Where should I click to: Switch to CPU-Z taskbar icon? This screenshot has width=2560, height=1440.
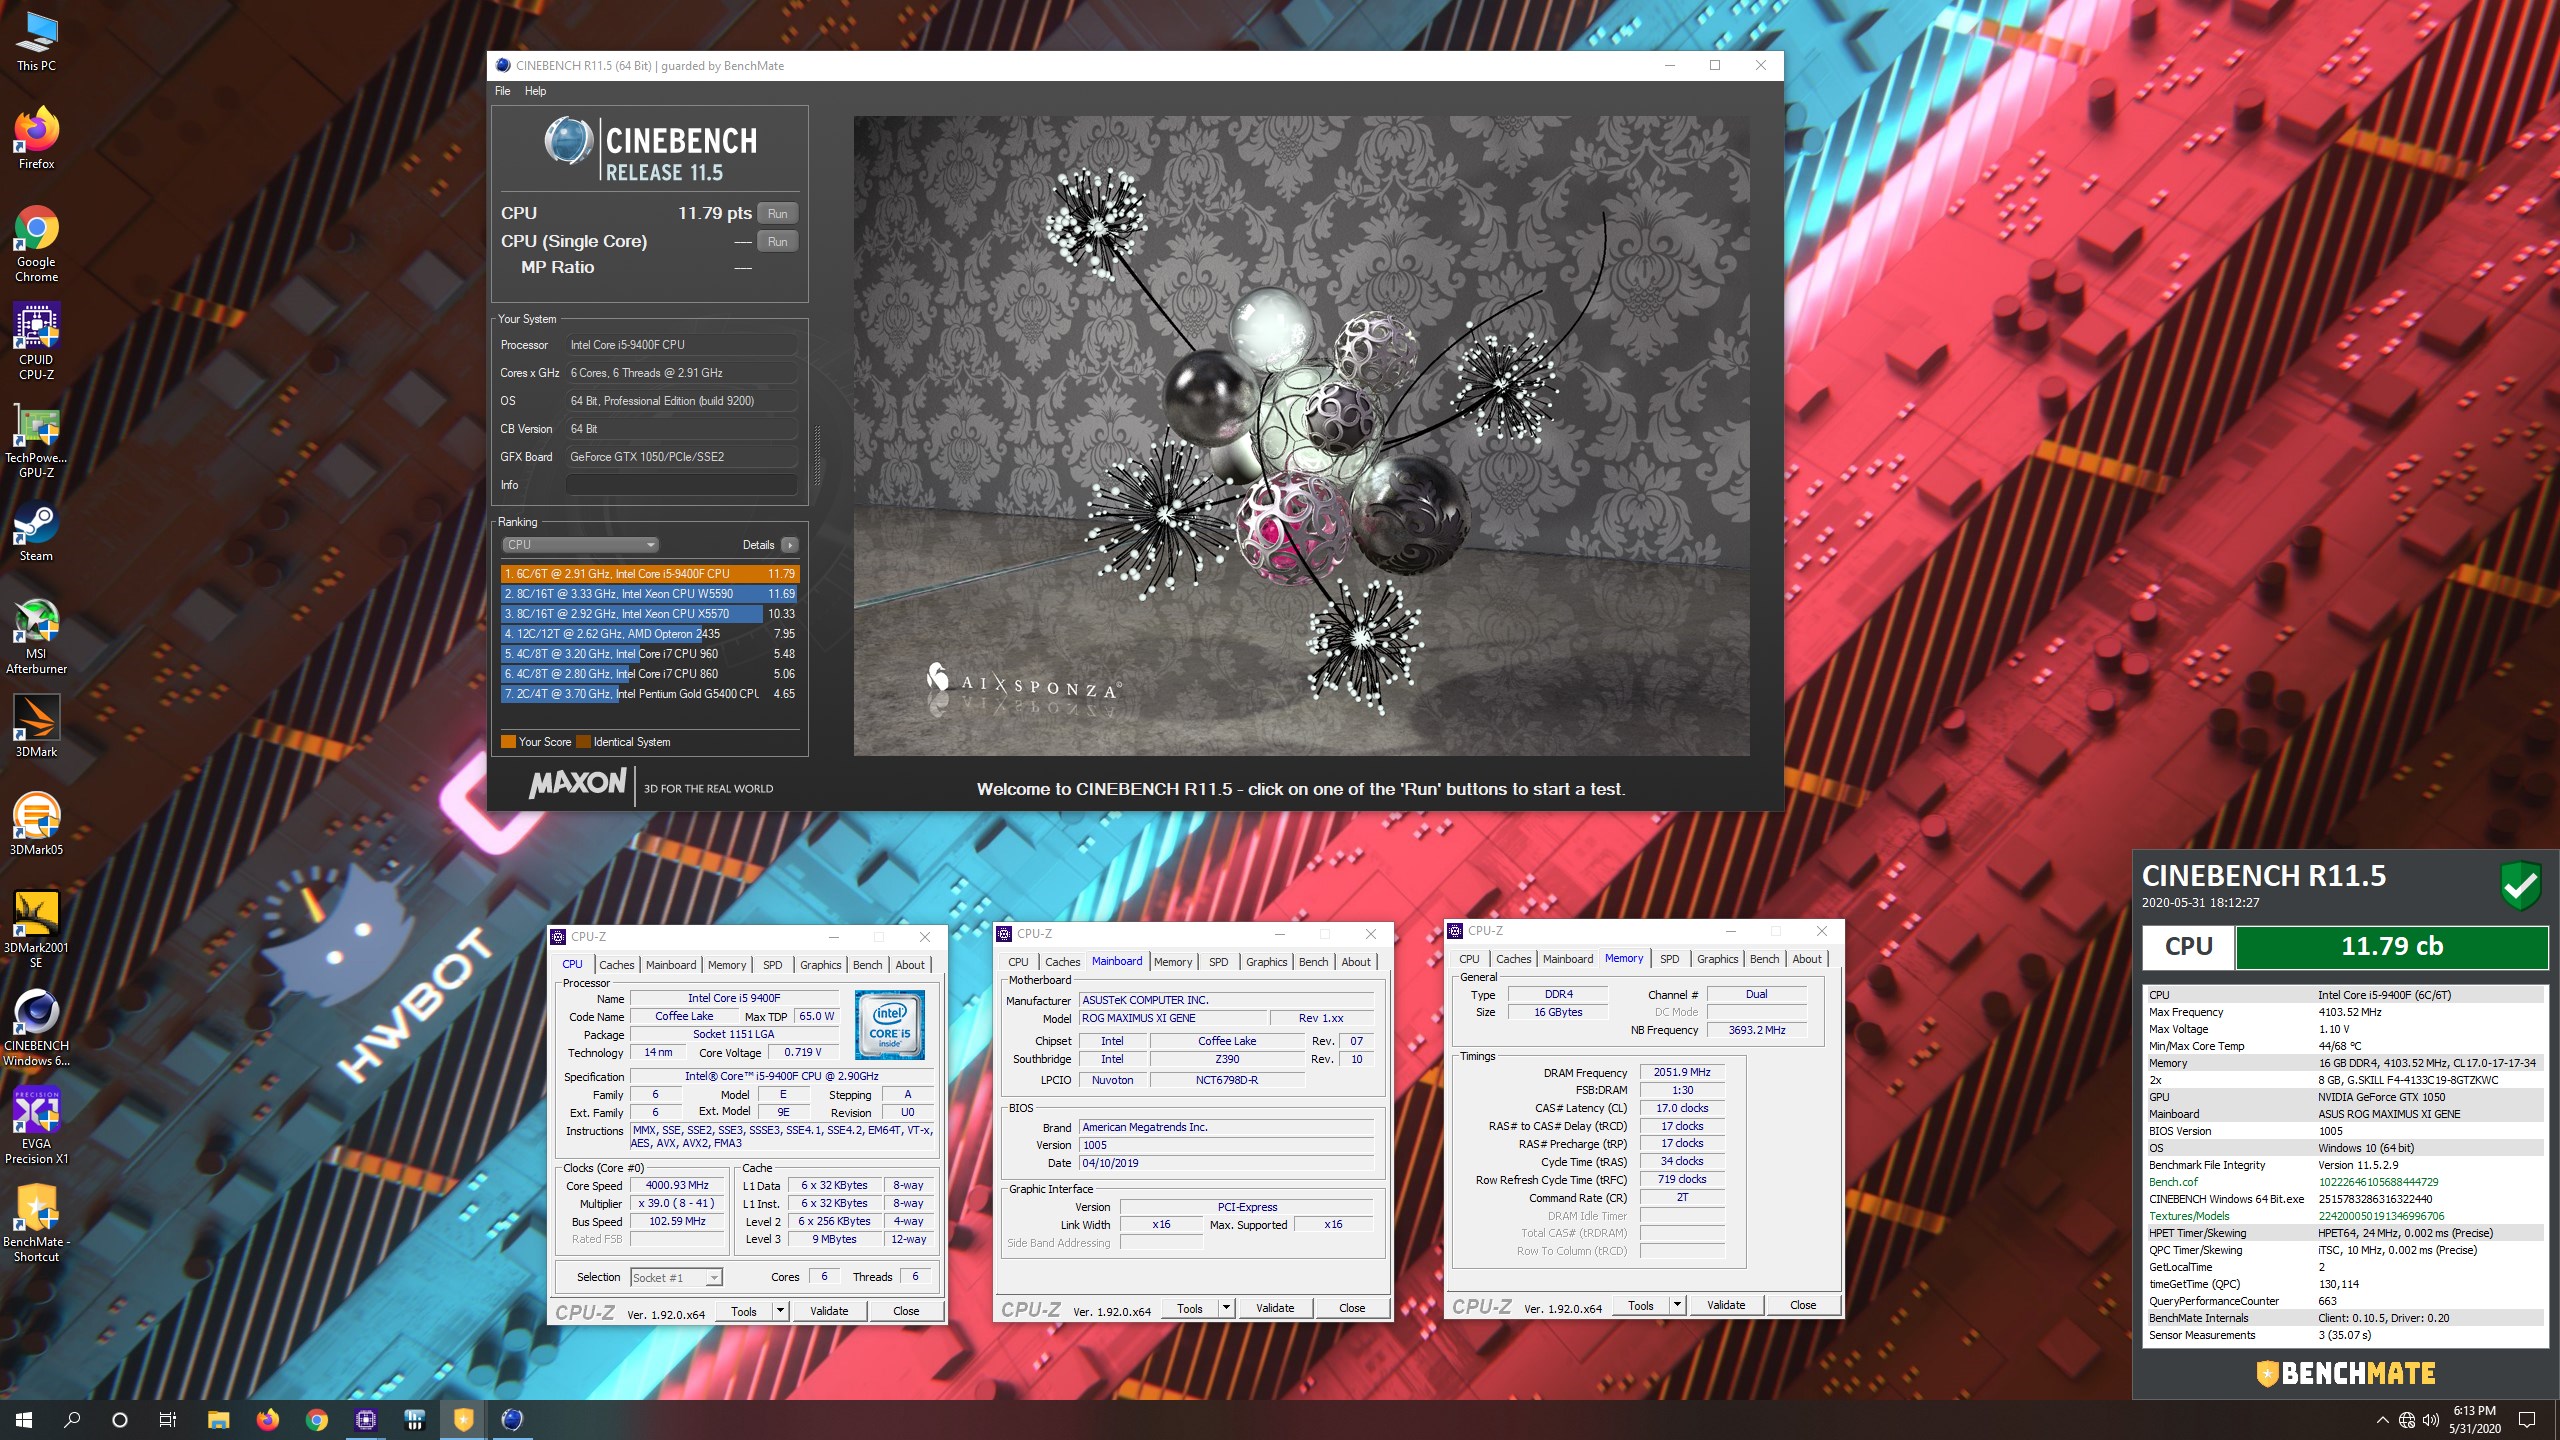(x=365, y=1420)
